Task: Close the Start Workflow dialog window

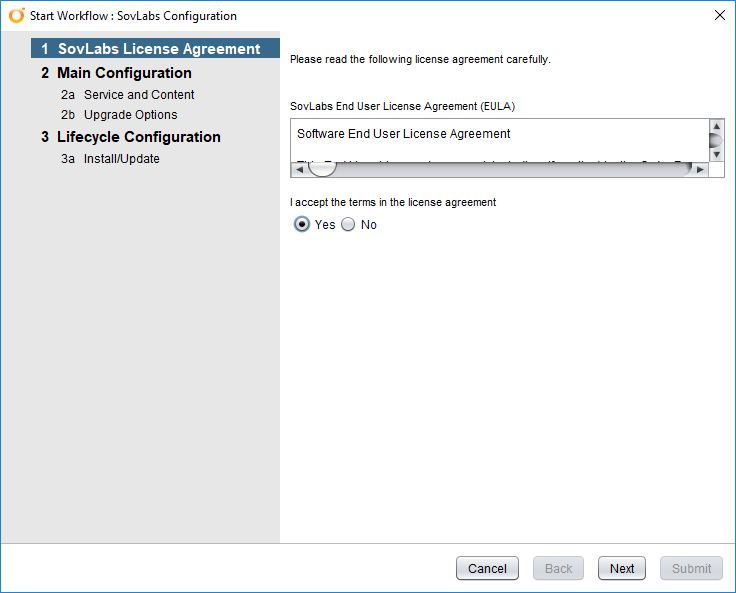Action: [719, 15]
